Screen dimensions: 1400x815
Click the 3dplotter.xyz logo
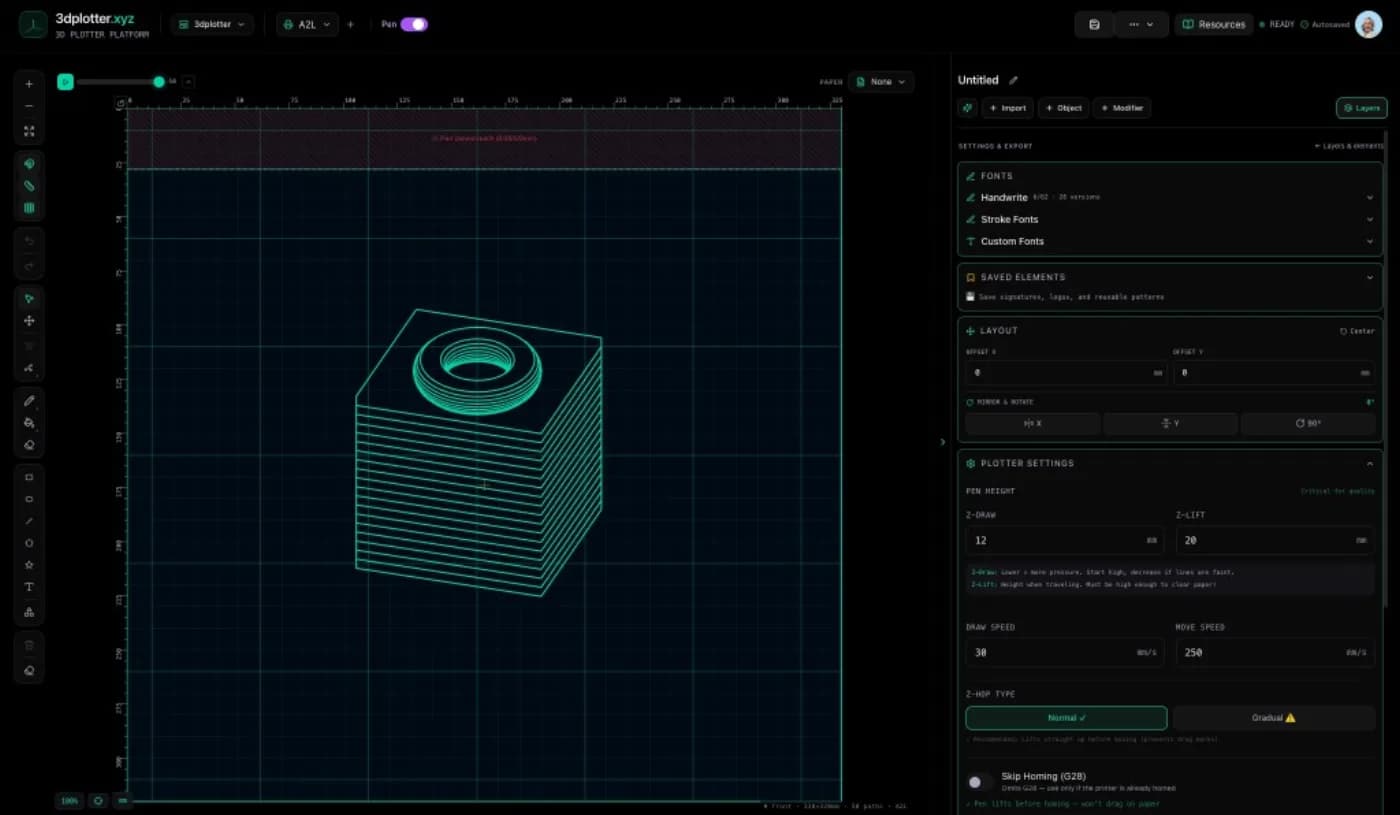(x=85, y=24)
